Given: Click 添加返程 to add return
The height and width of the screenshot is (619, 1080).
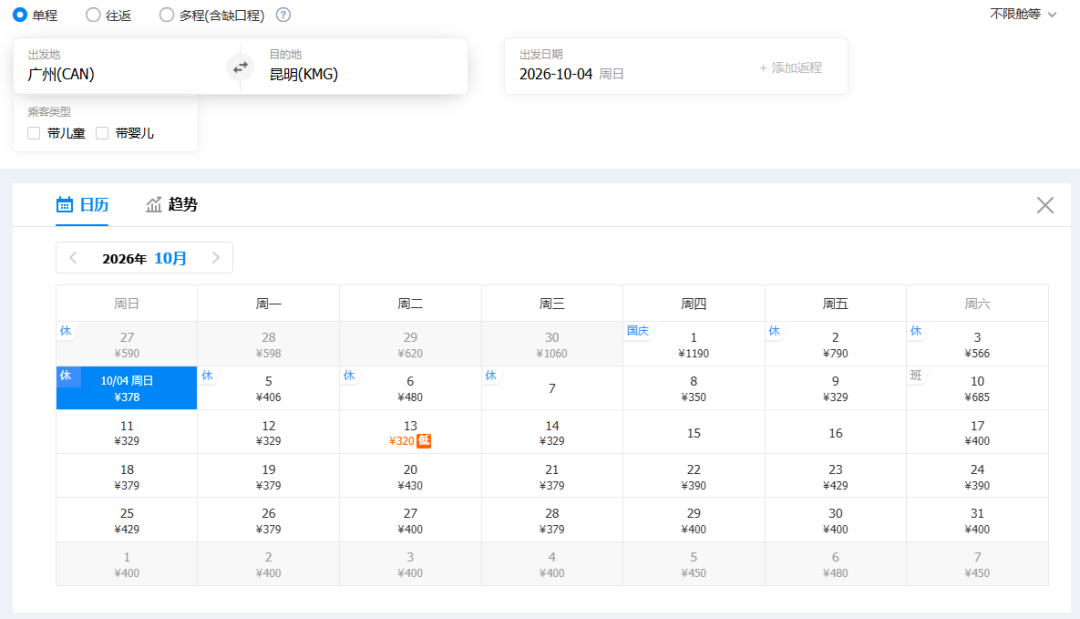Looking at the screenshot, I should pyautogui.click(x=790, y=67).
